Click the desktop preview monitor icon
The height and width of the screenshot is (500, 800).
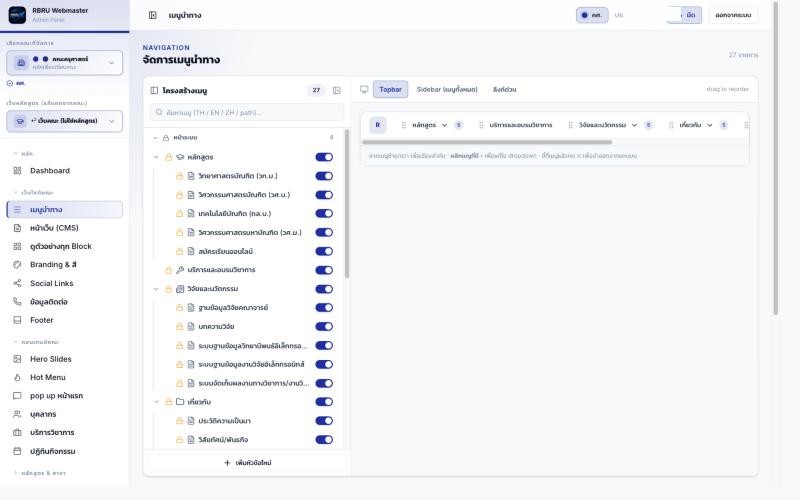pyautogui.click(x=364, y=89)
